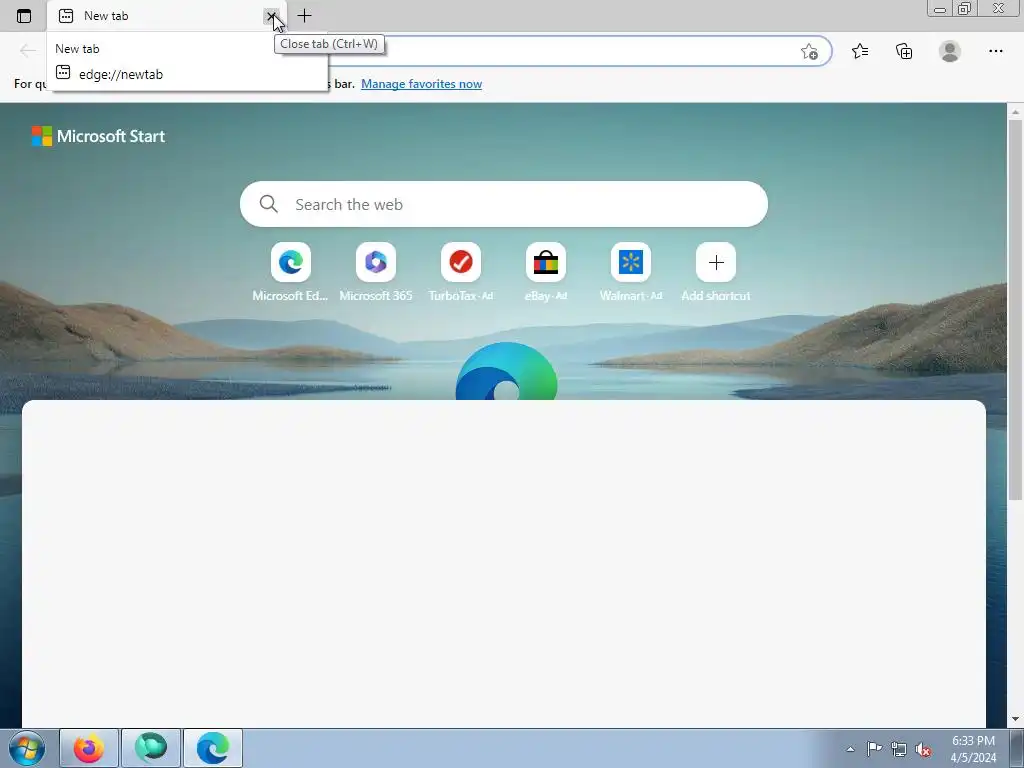Click the muted volume tray icon
This screenshot has width=1024, height=768.
tap(923, 749)
